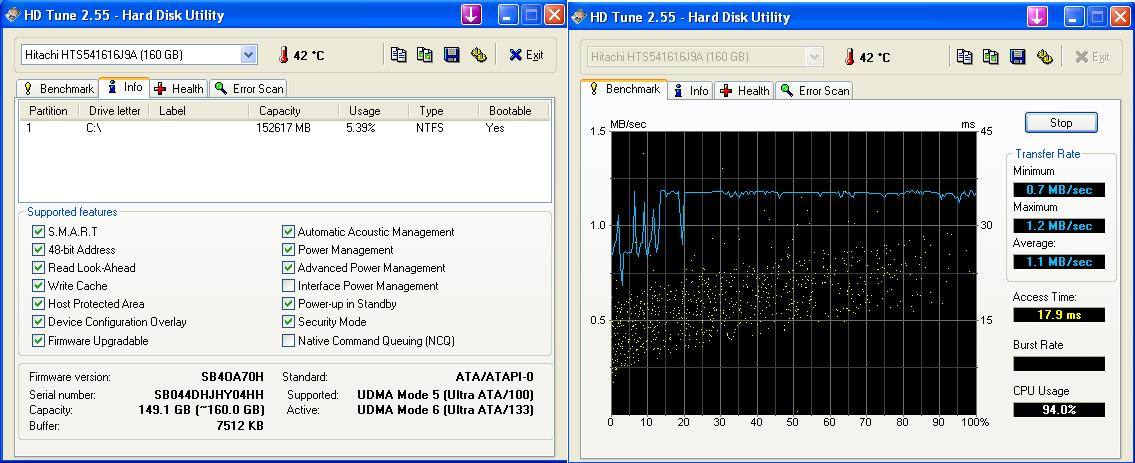The width and height of the screenshot is (1135, 463).
Task: Open options icon in left window toolbar
Action: click(x=478, y=55)
